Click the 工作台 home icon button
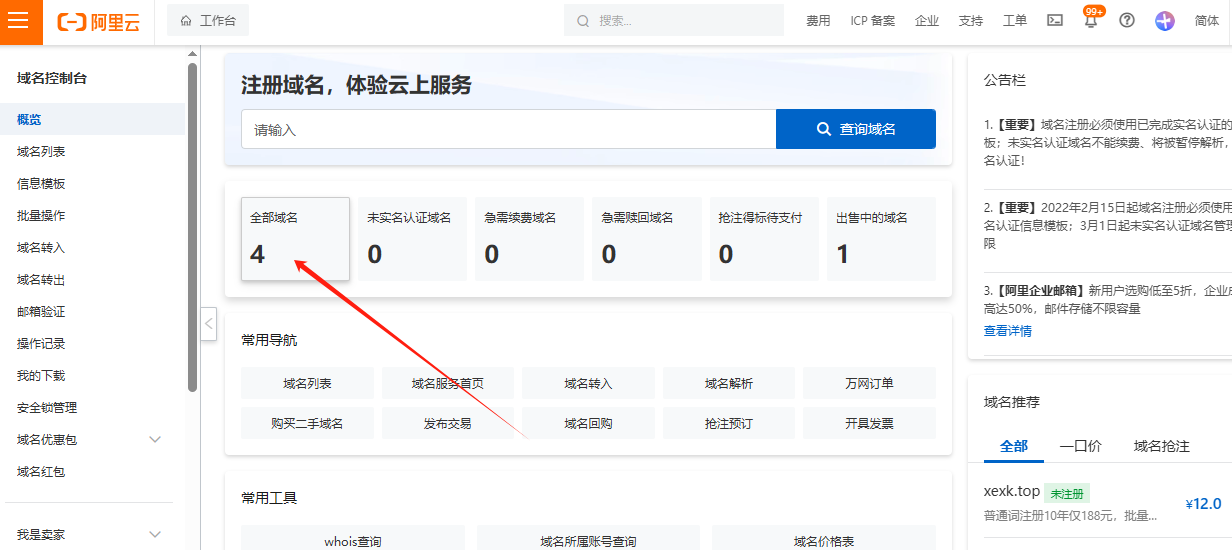This screenshot has width=1232, height=550. (208, 20)
